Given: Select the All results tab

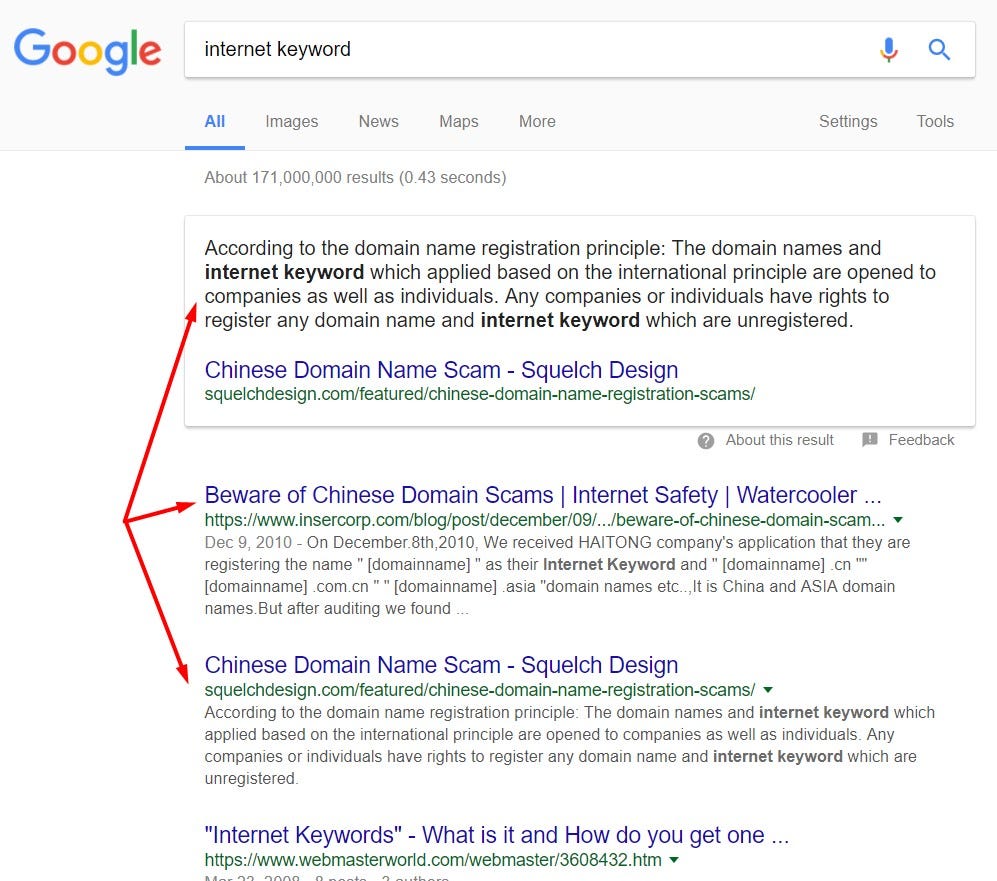Looking at the screenshot, I should [x=215, y=121].
